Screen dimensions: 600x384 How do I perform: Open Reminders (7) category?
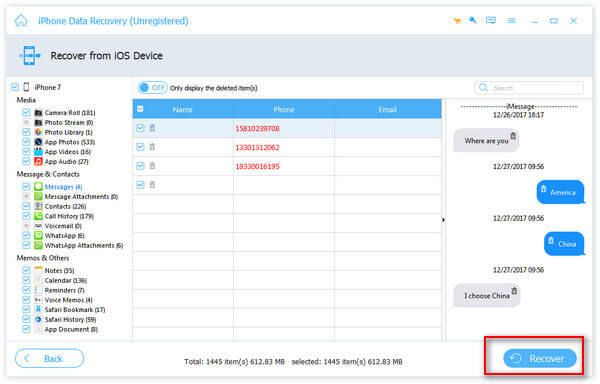tap(64, 290)
